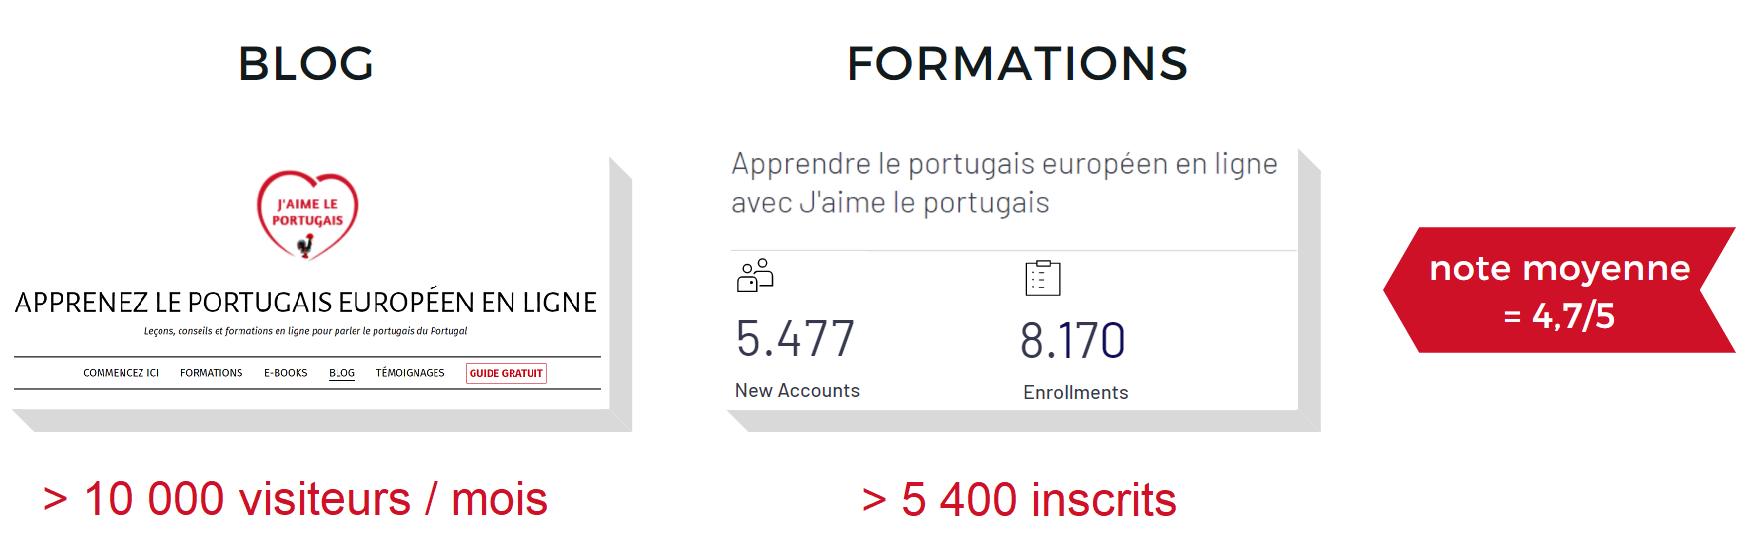Screen dimensions: 1757x553
Task: Select the E-BOOKS menu item
Action: 286,373
